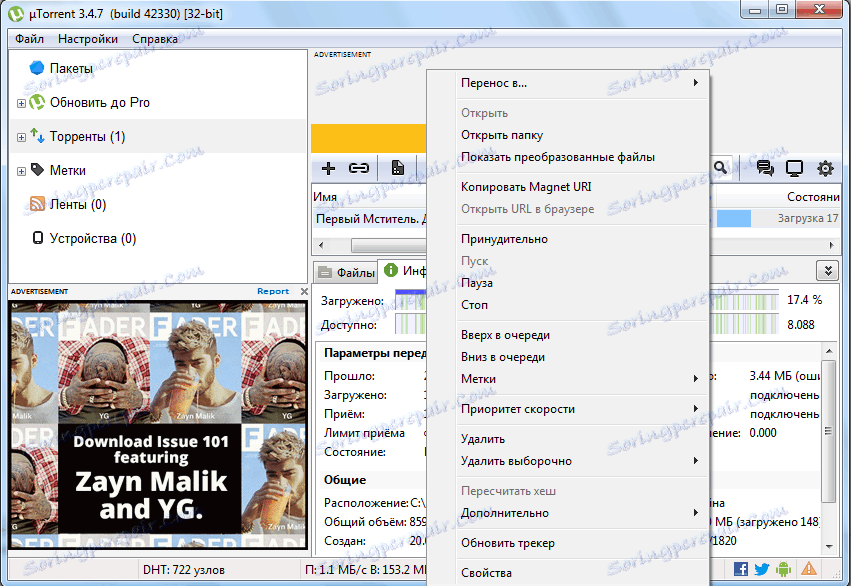Click the Add Torrent from URL link icon

(359, 168)
